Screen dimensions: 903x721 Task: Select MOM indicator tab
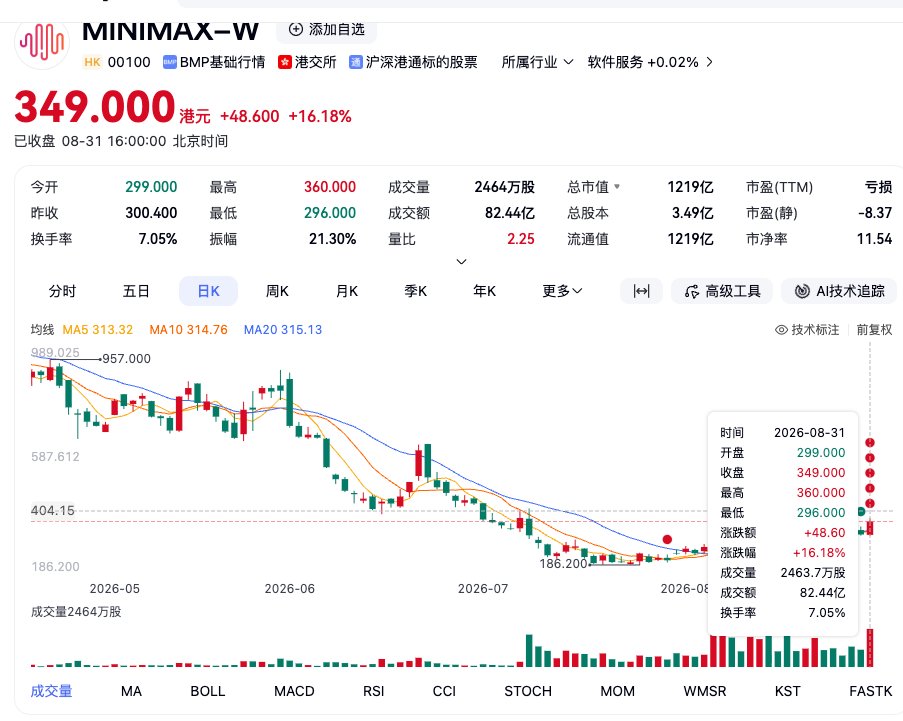(617, 691)
